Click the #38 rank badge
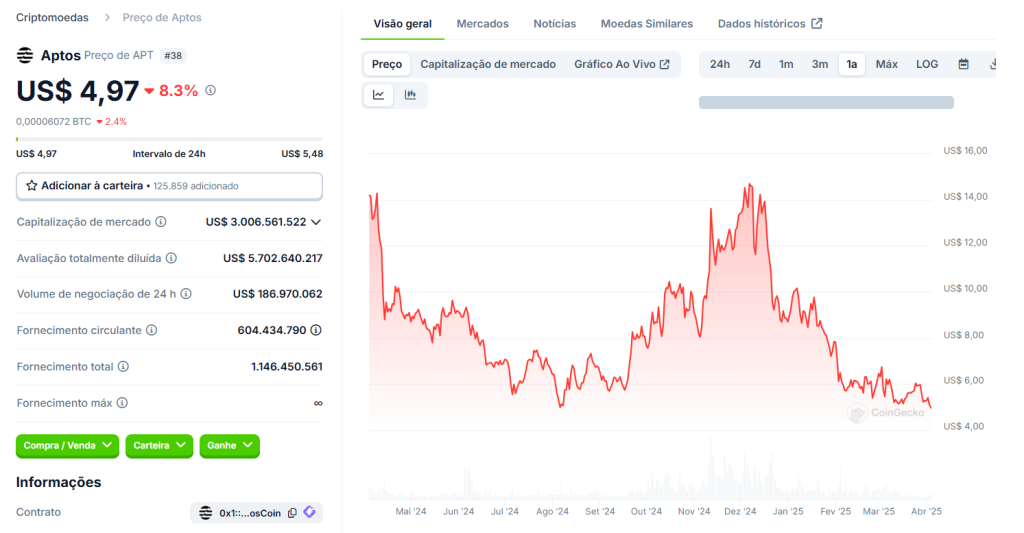 coord(173,56)
